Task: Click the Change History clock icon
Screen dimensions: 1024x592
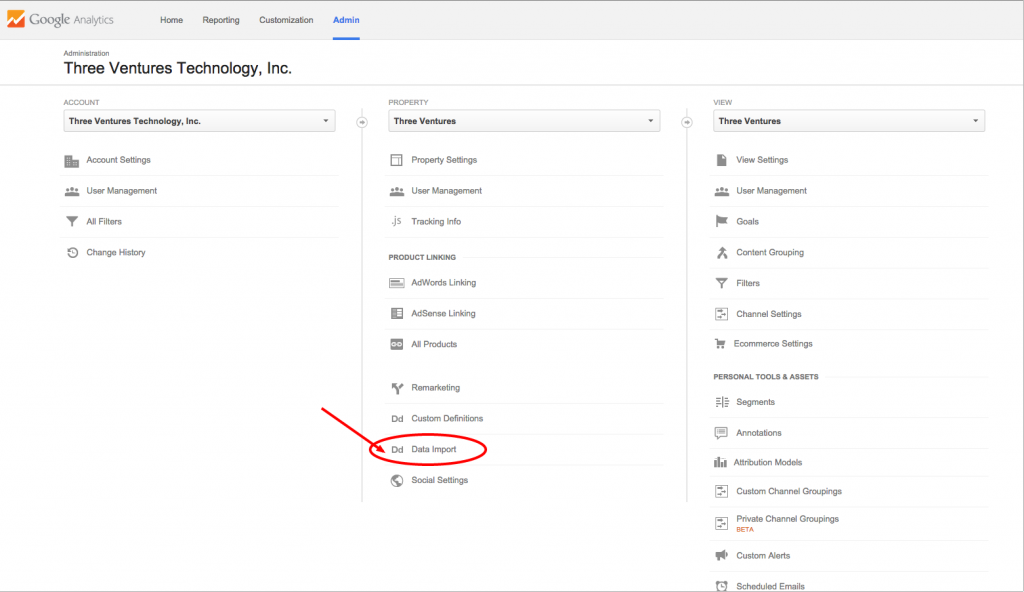Action: (72, 252)
